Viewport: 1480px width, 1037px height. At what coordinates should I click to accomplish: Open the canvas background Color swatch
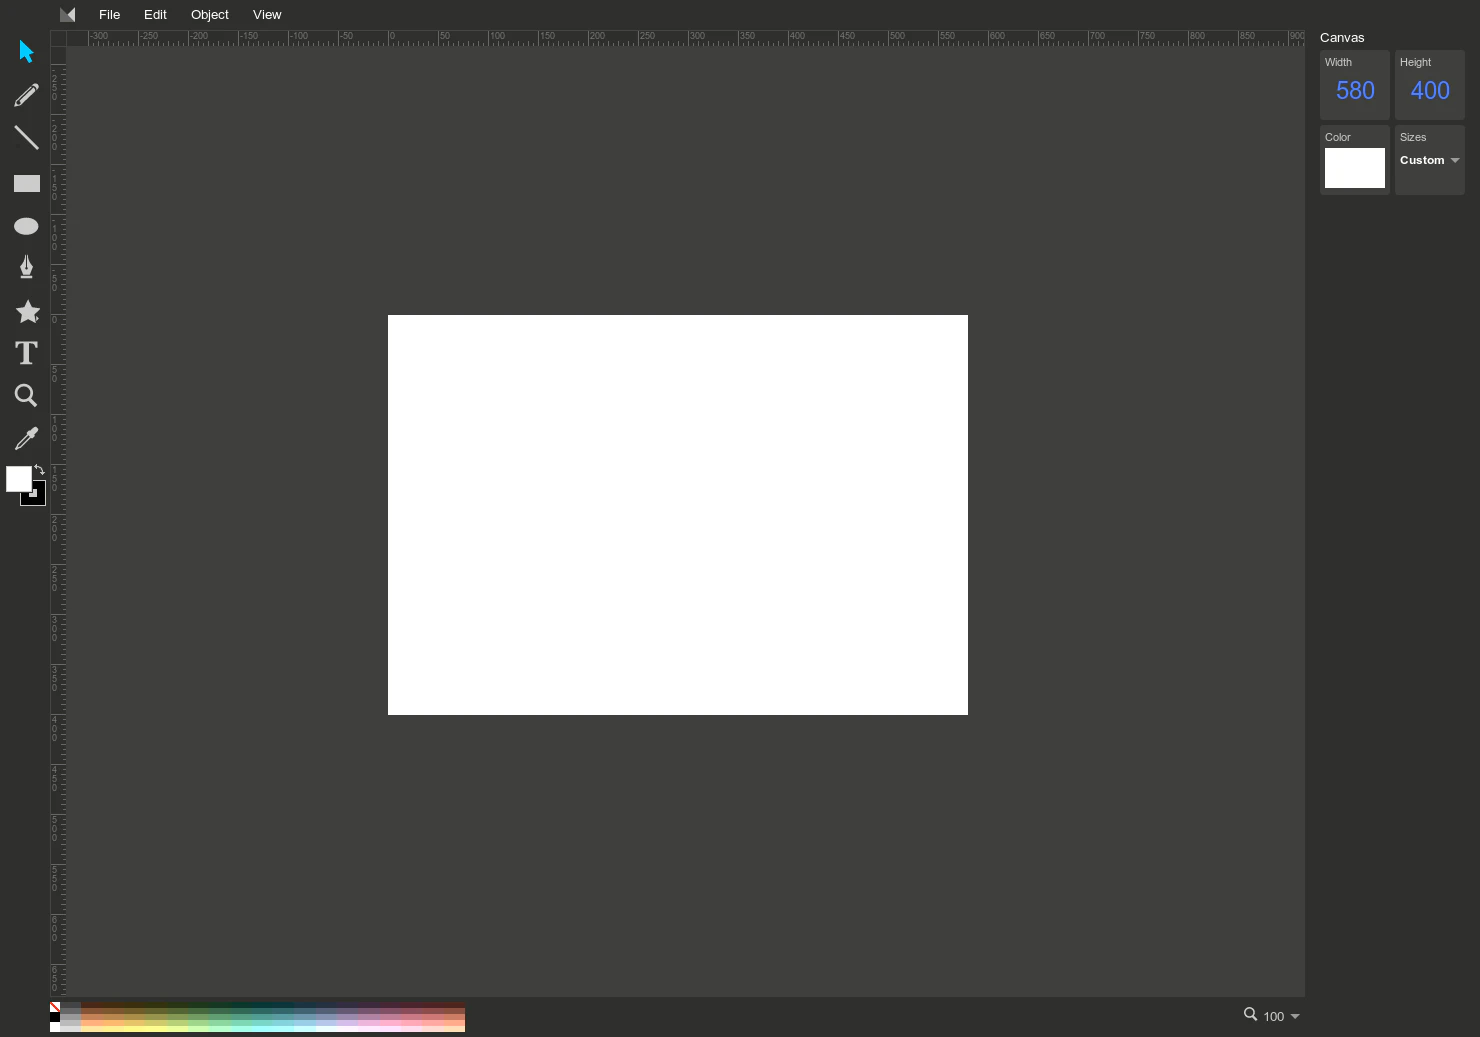tap(1355, 168)
